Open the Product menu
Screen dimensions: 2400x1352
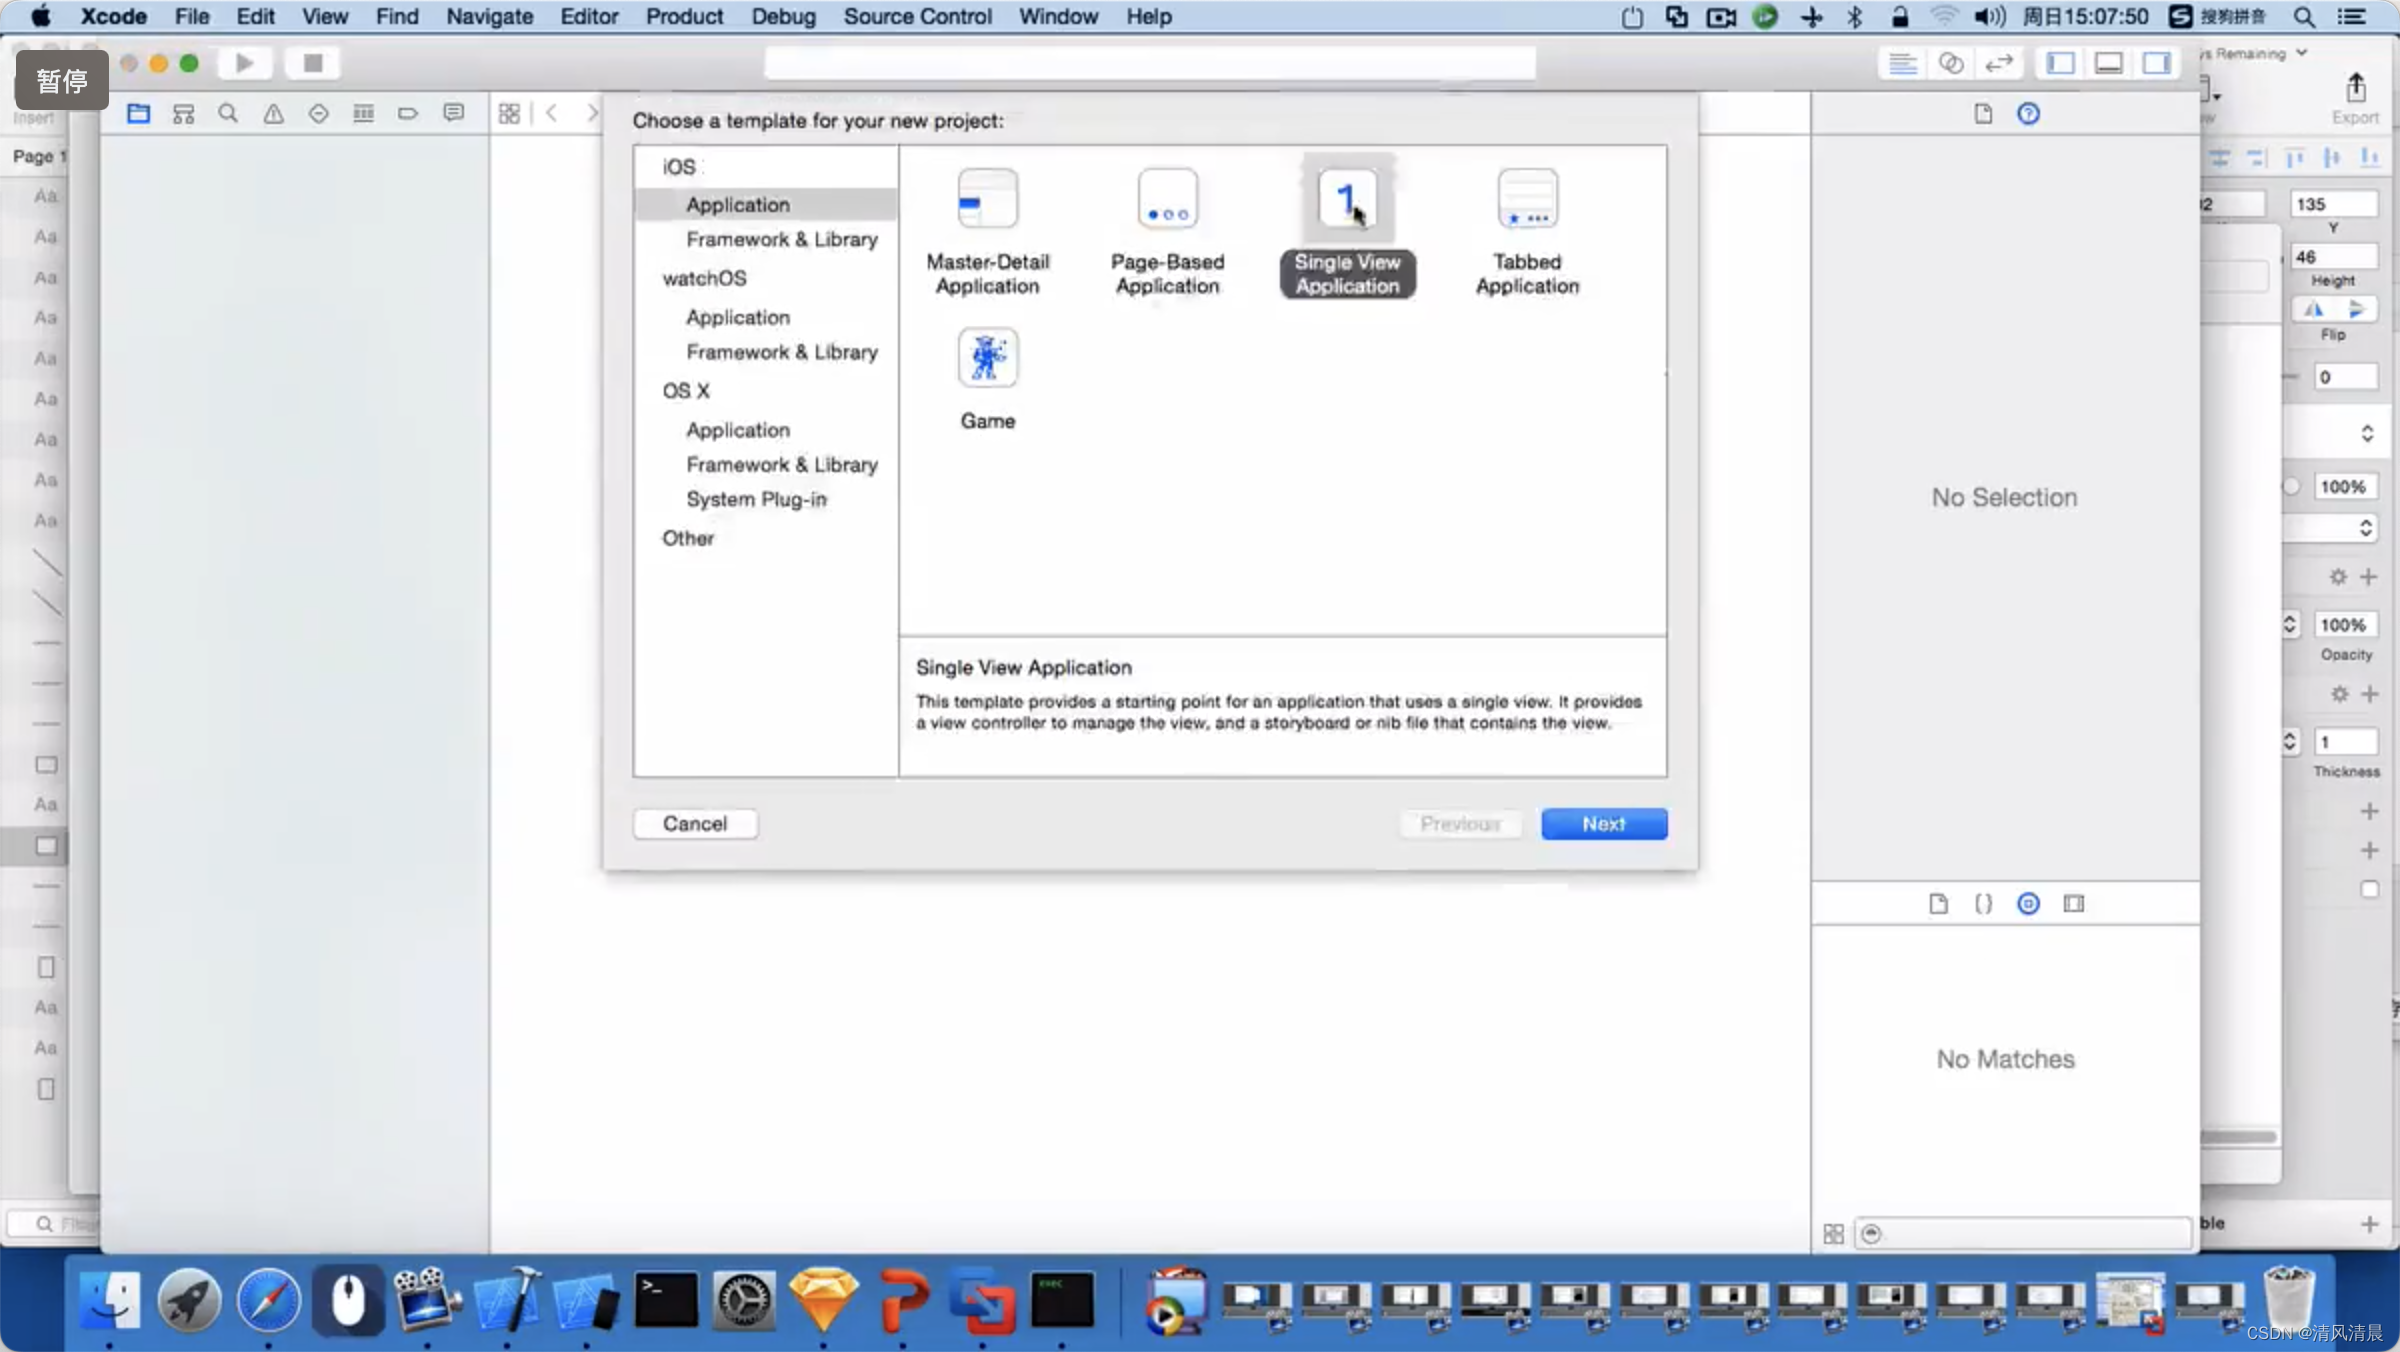tap(684, 16)
